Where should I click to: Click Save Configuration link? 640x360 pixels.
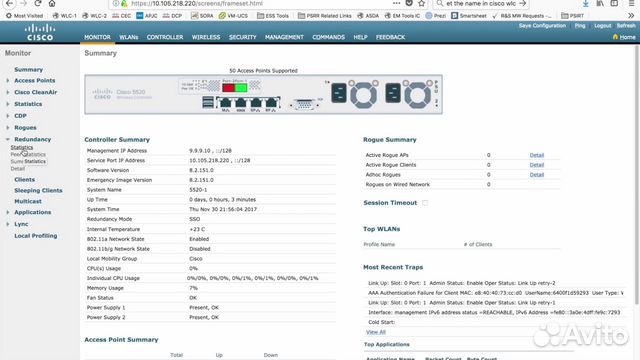[542, 25]
